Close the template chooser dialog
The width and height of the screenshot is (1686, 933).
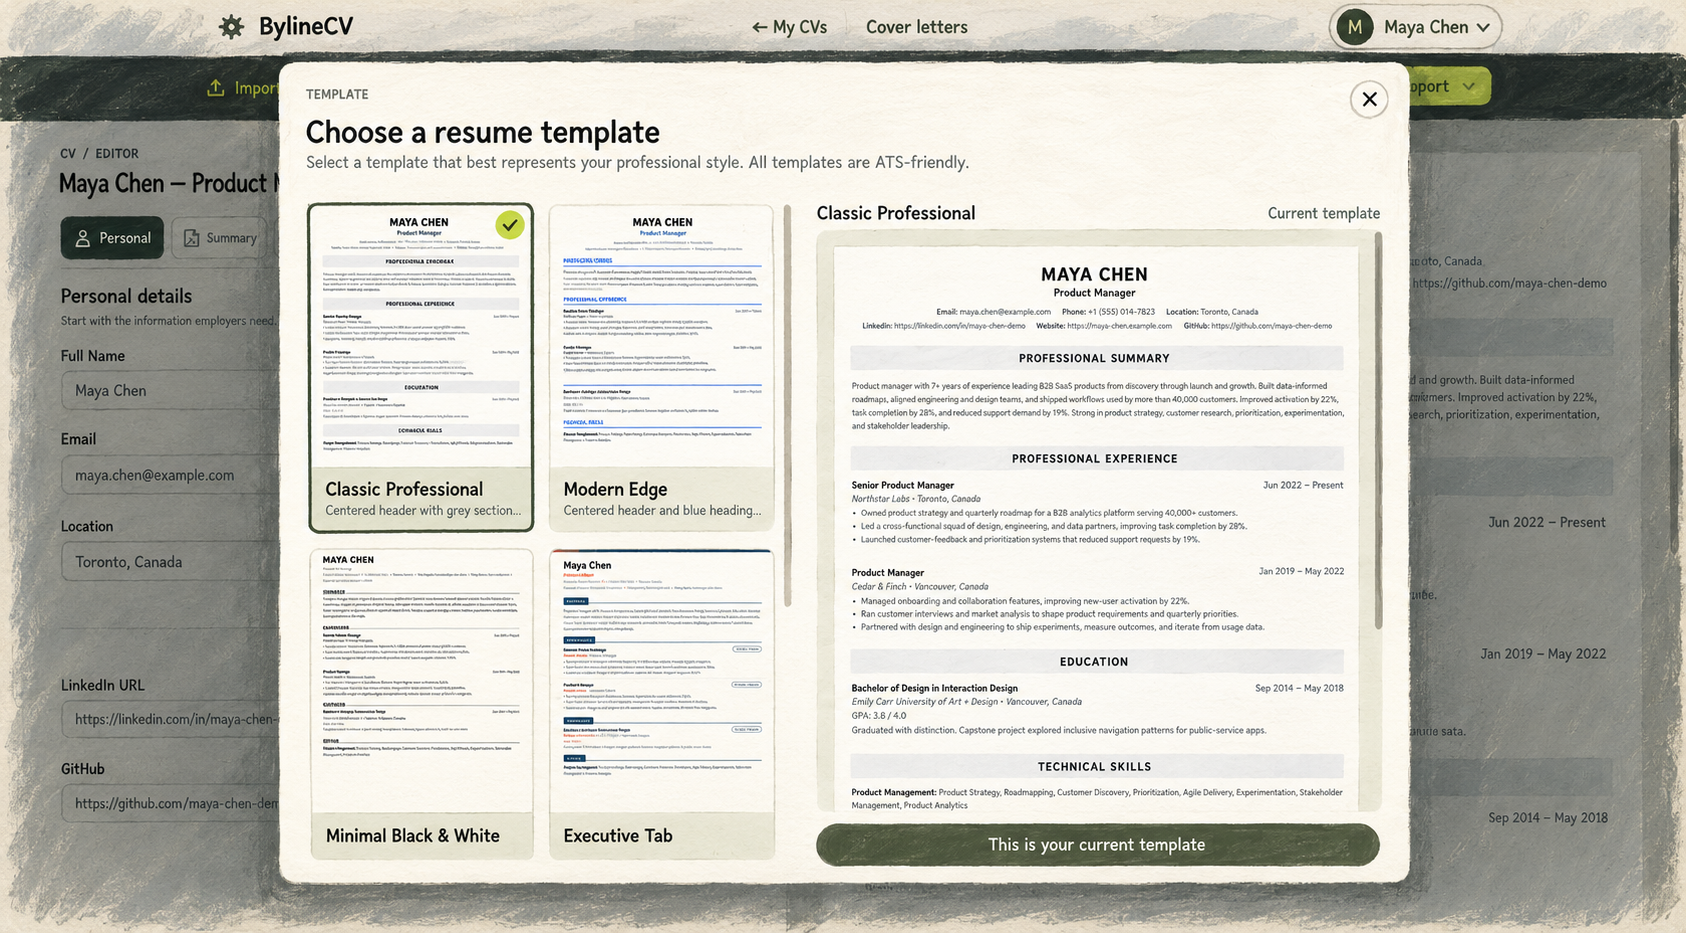click(x=1369, y=99)
